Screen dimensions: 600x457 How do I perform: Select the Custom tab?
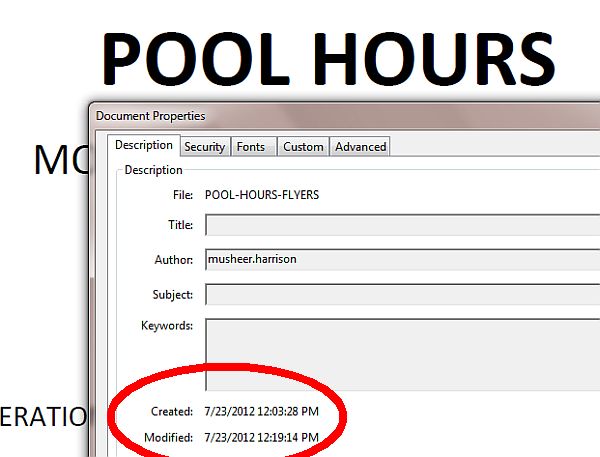click(x=303, y=147)
